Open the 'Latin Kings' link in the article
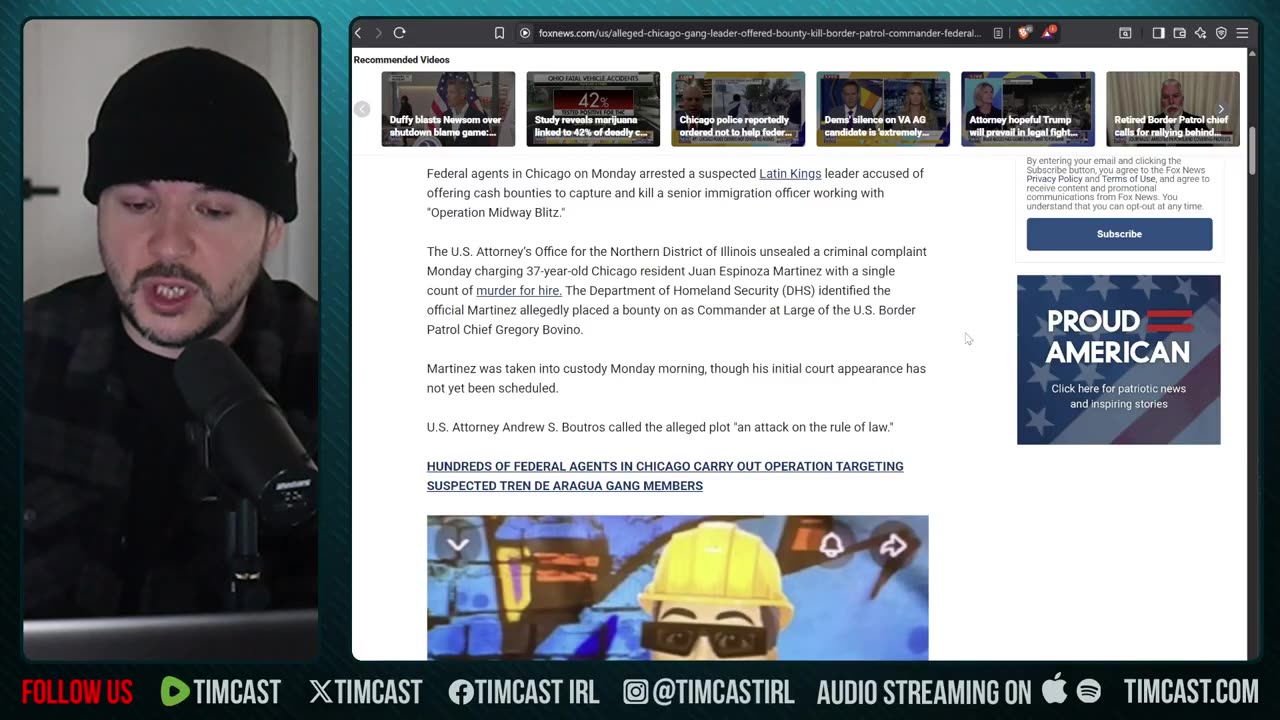1280x720 pixels. [x=790, y=174]
